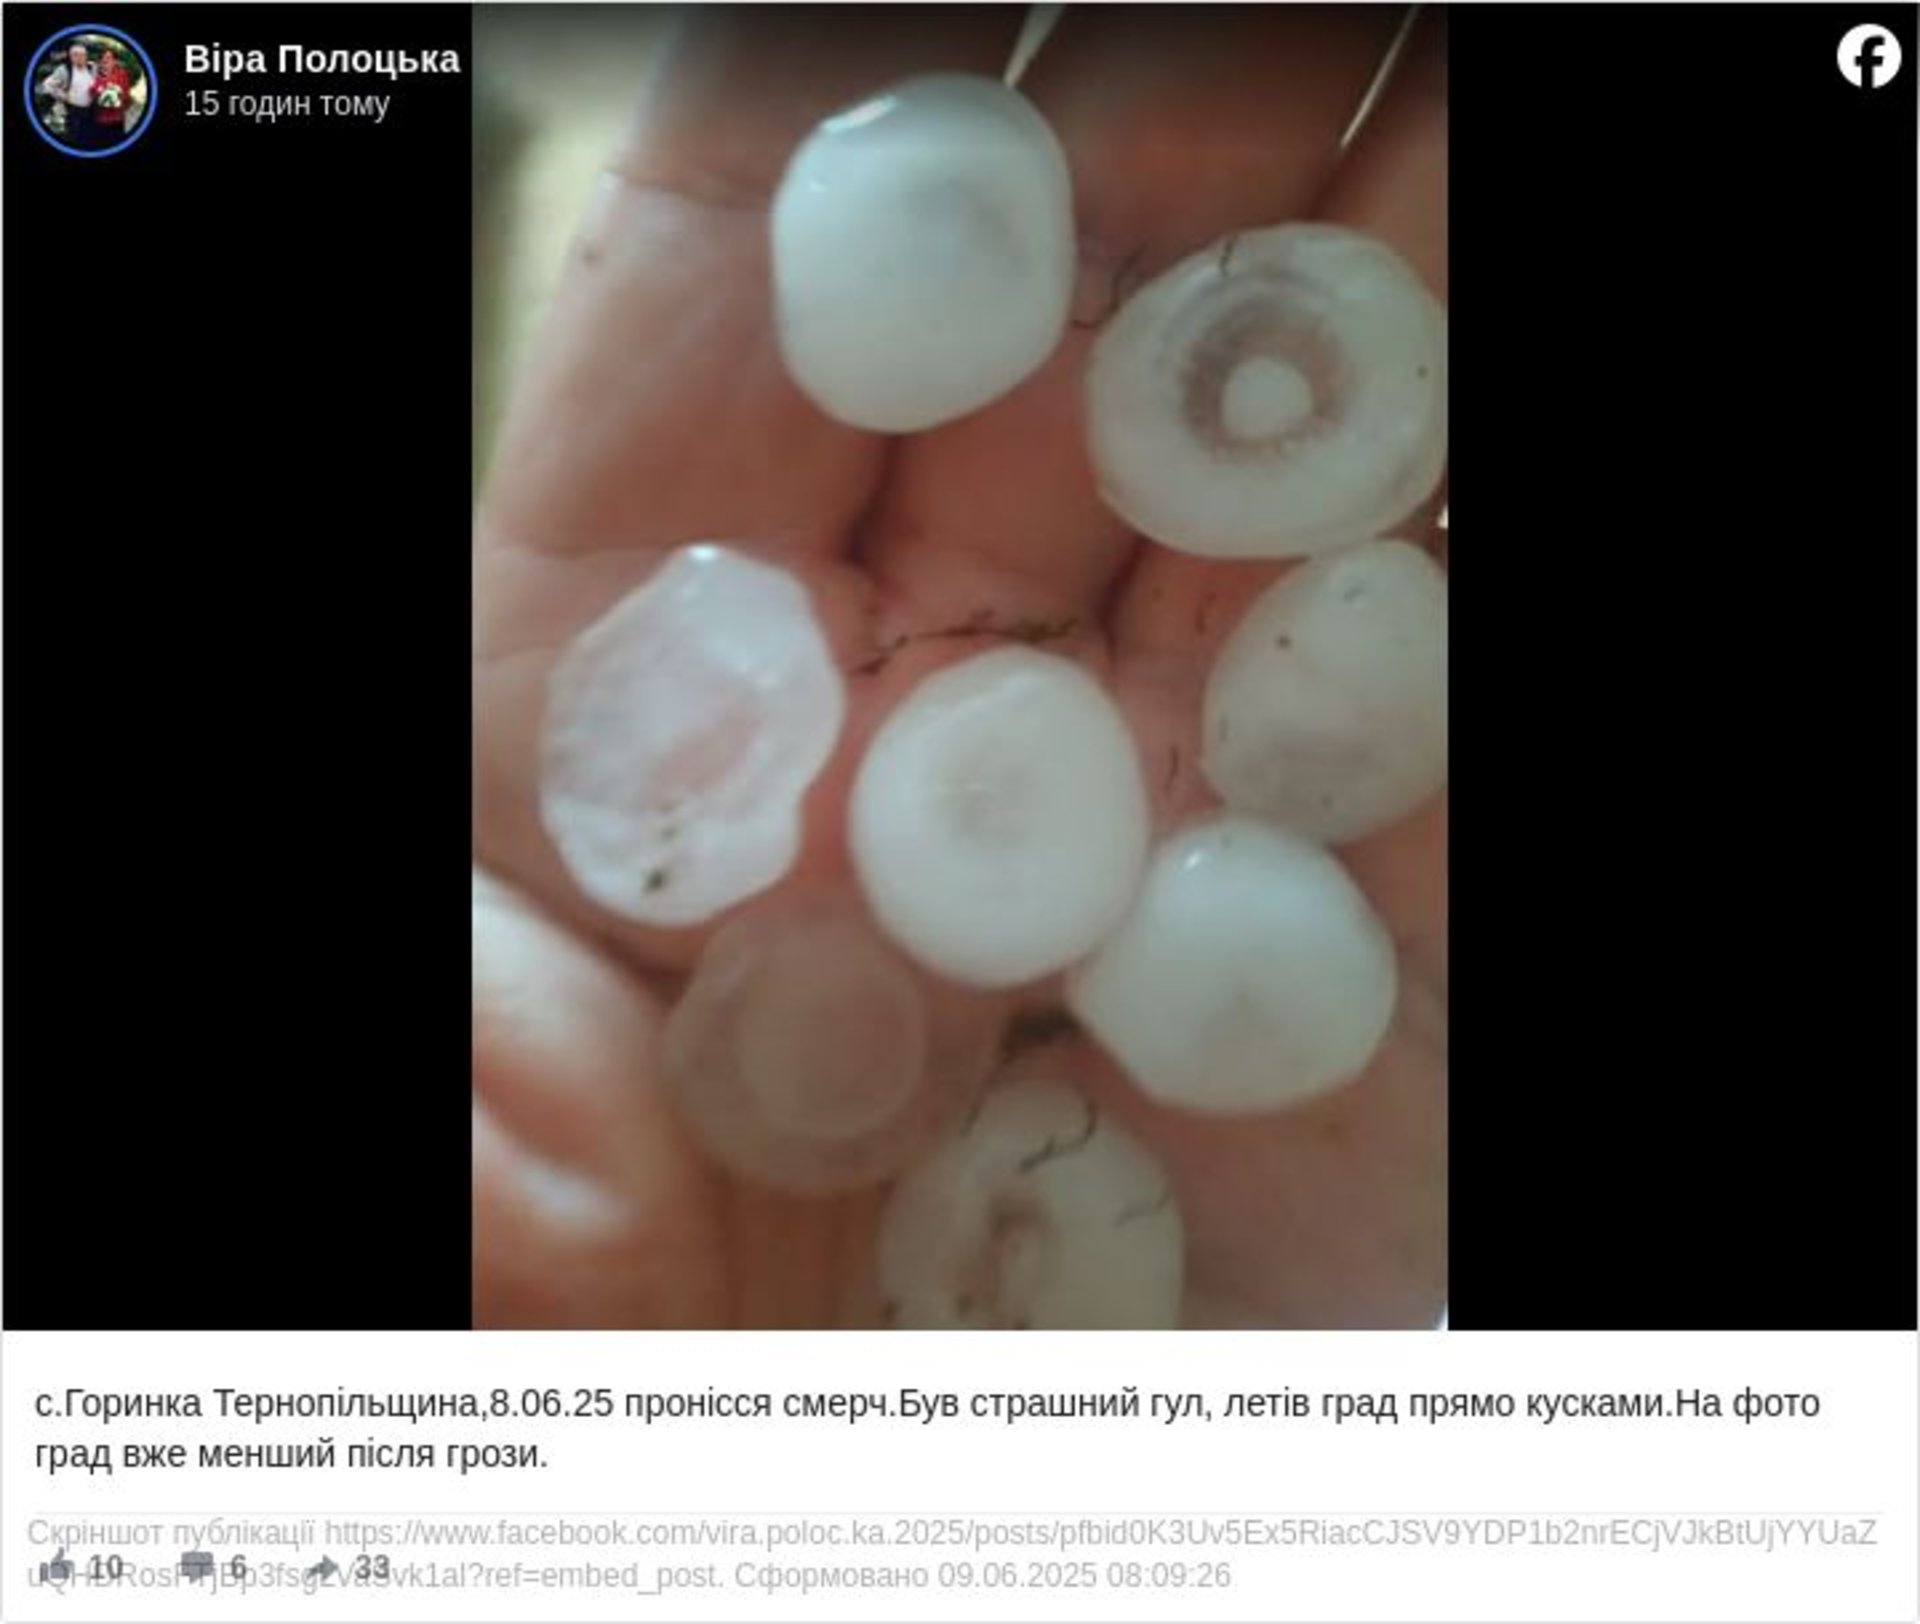
Task: Click the comment bubble icon
Action: tap(195, 1567)
